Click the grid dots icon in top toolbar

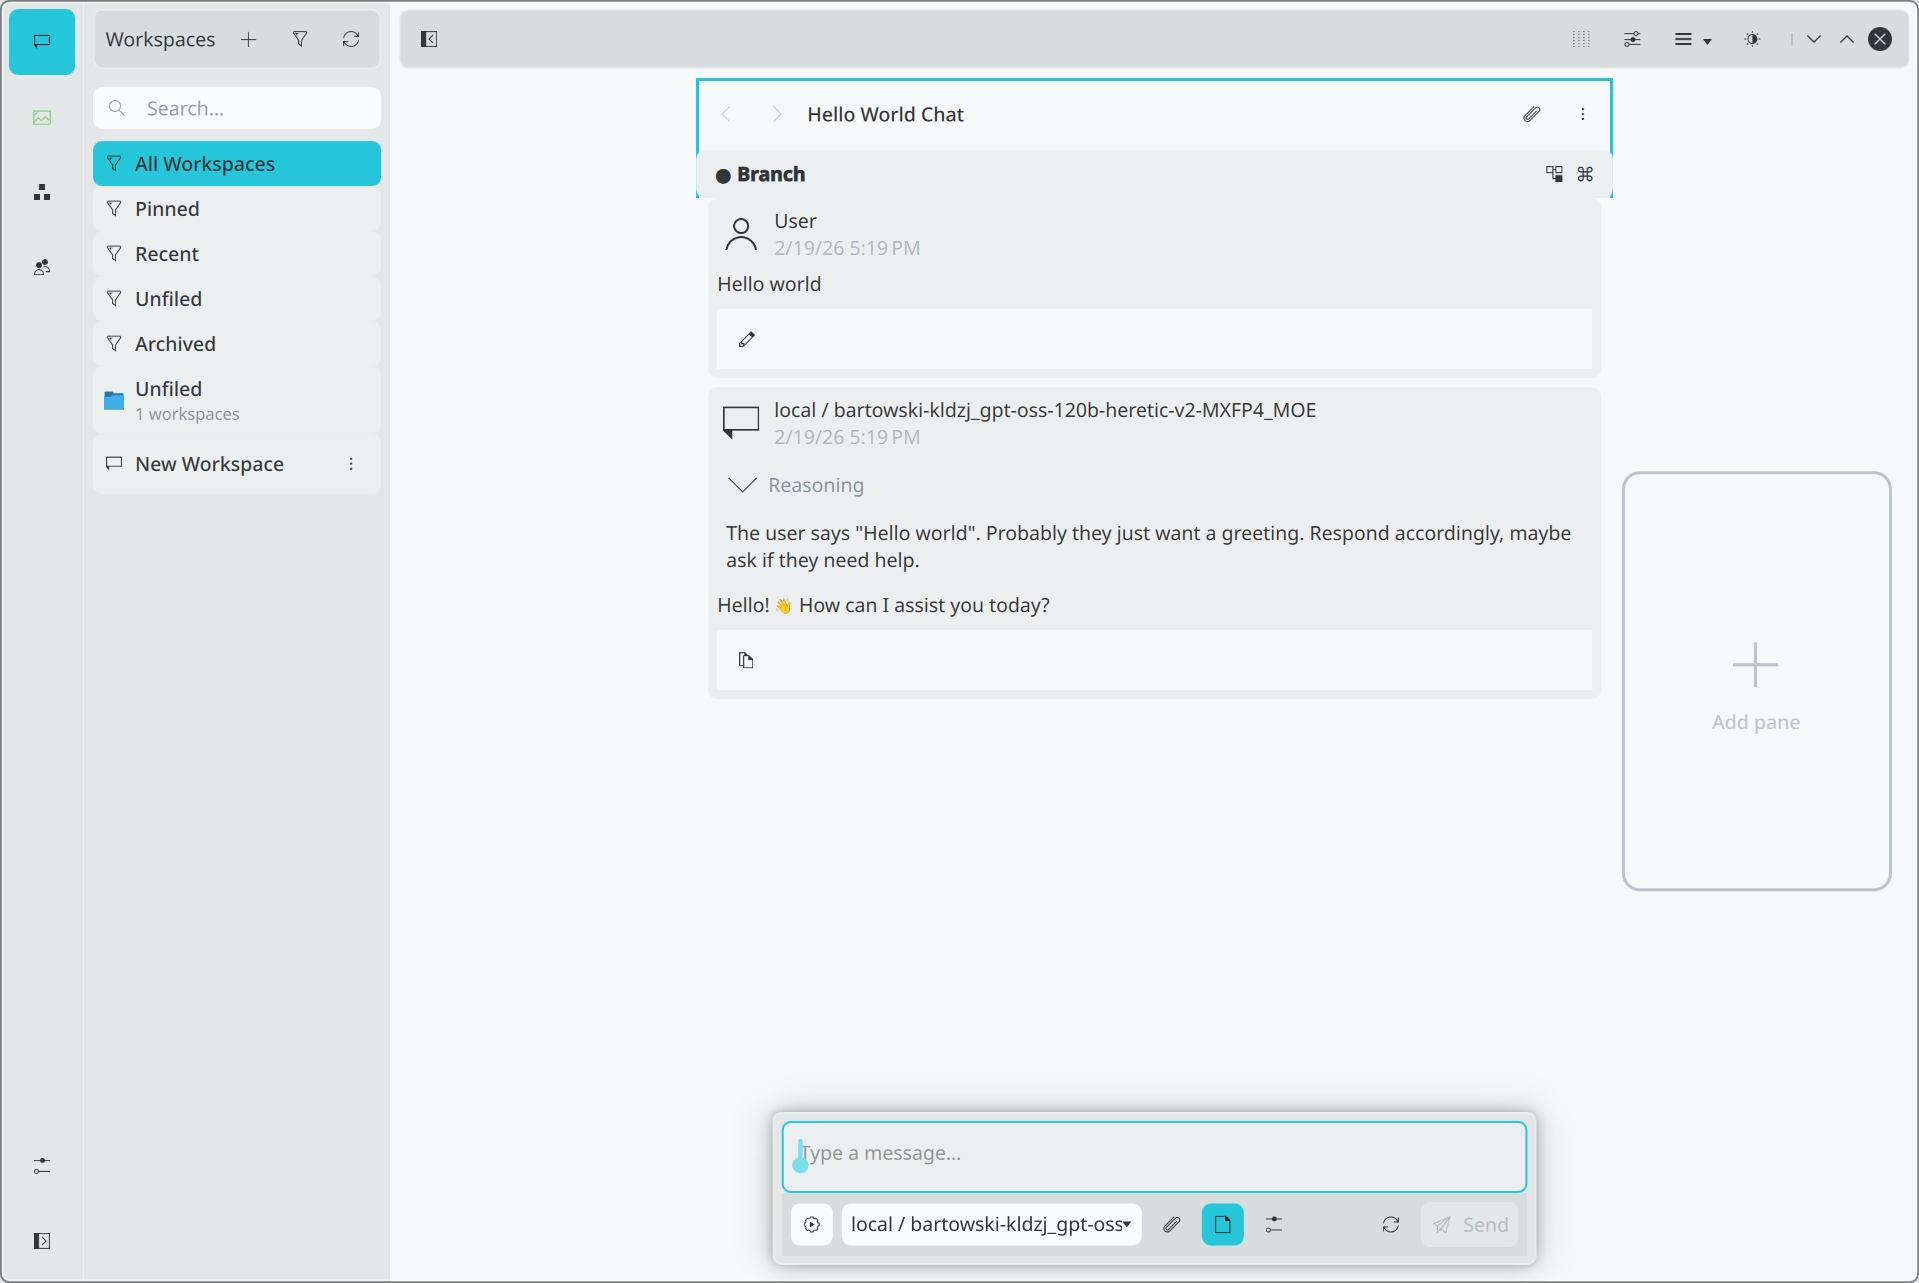pos(1581,39)
